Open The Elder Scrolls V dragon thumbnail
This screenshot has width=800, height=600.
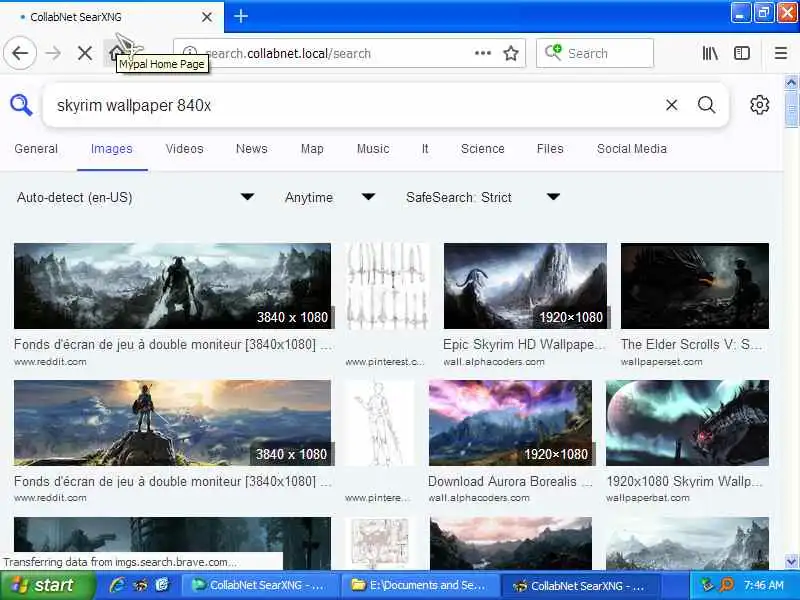coord(695,286)
